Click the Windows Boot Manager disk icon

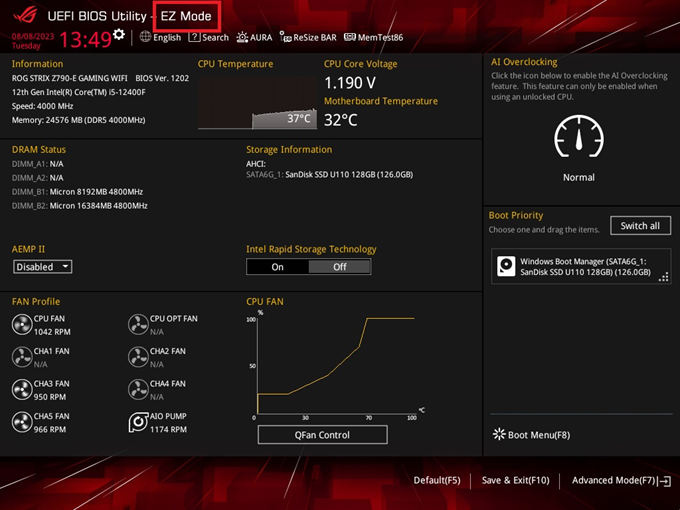[506, 266]
